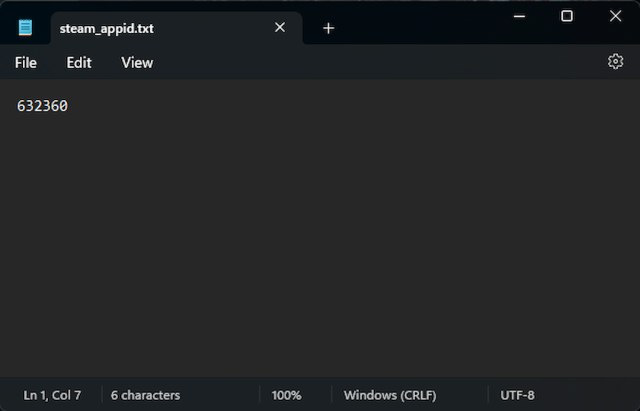Maximize the Notepad window
Image resolution: width=640 pixels, height=411 pixels.
click(x=567, y=16)
